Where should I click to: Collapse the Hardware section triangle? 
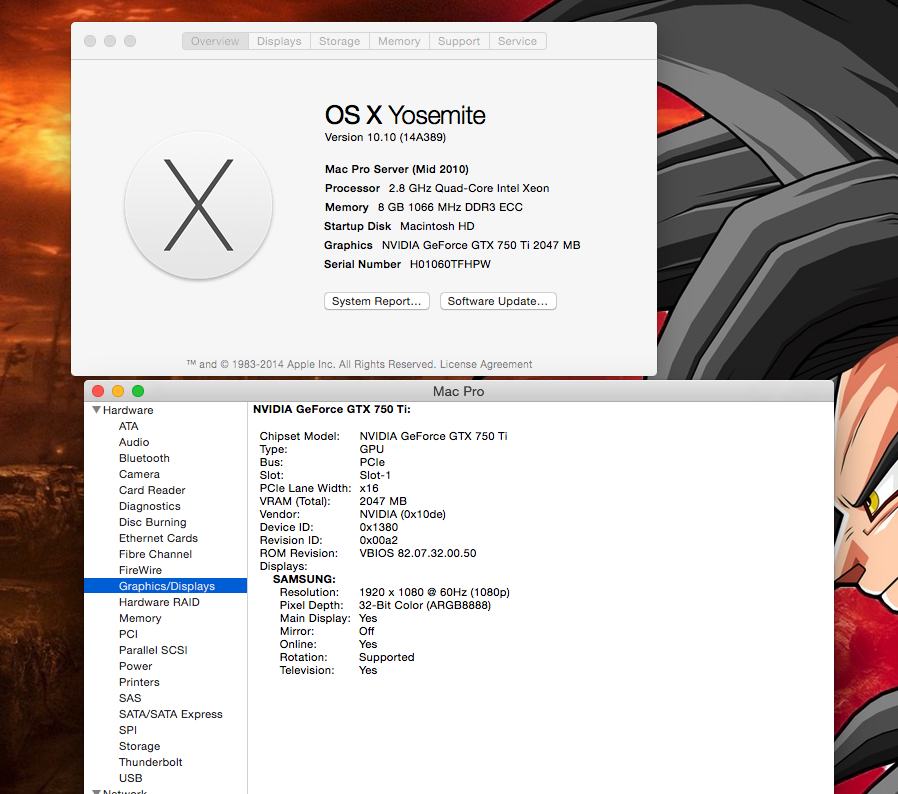tap(97, 410)
